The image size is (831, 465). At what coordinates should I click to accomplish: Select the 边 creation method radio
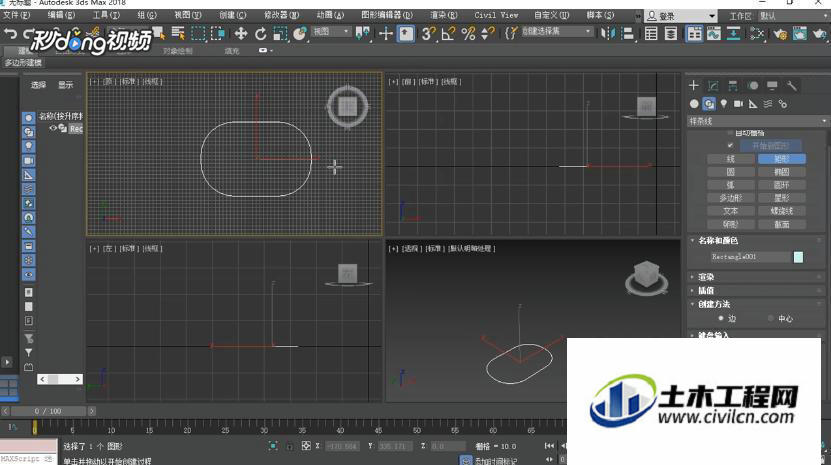tap(721, 319)
